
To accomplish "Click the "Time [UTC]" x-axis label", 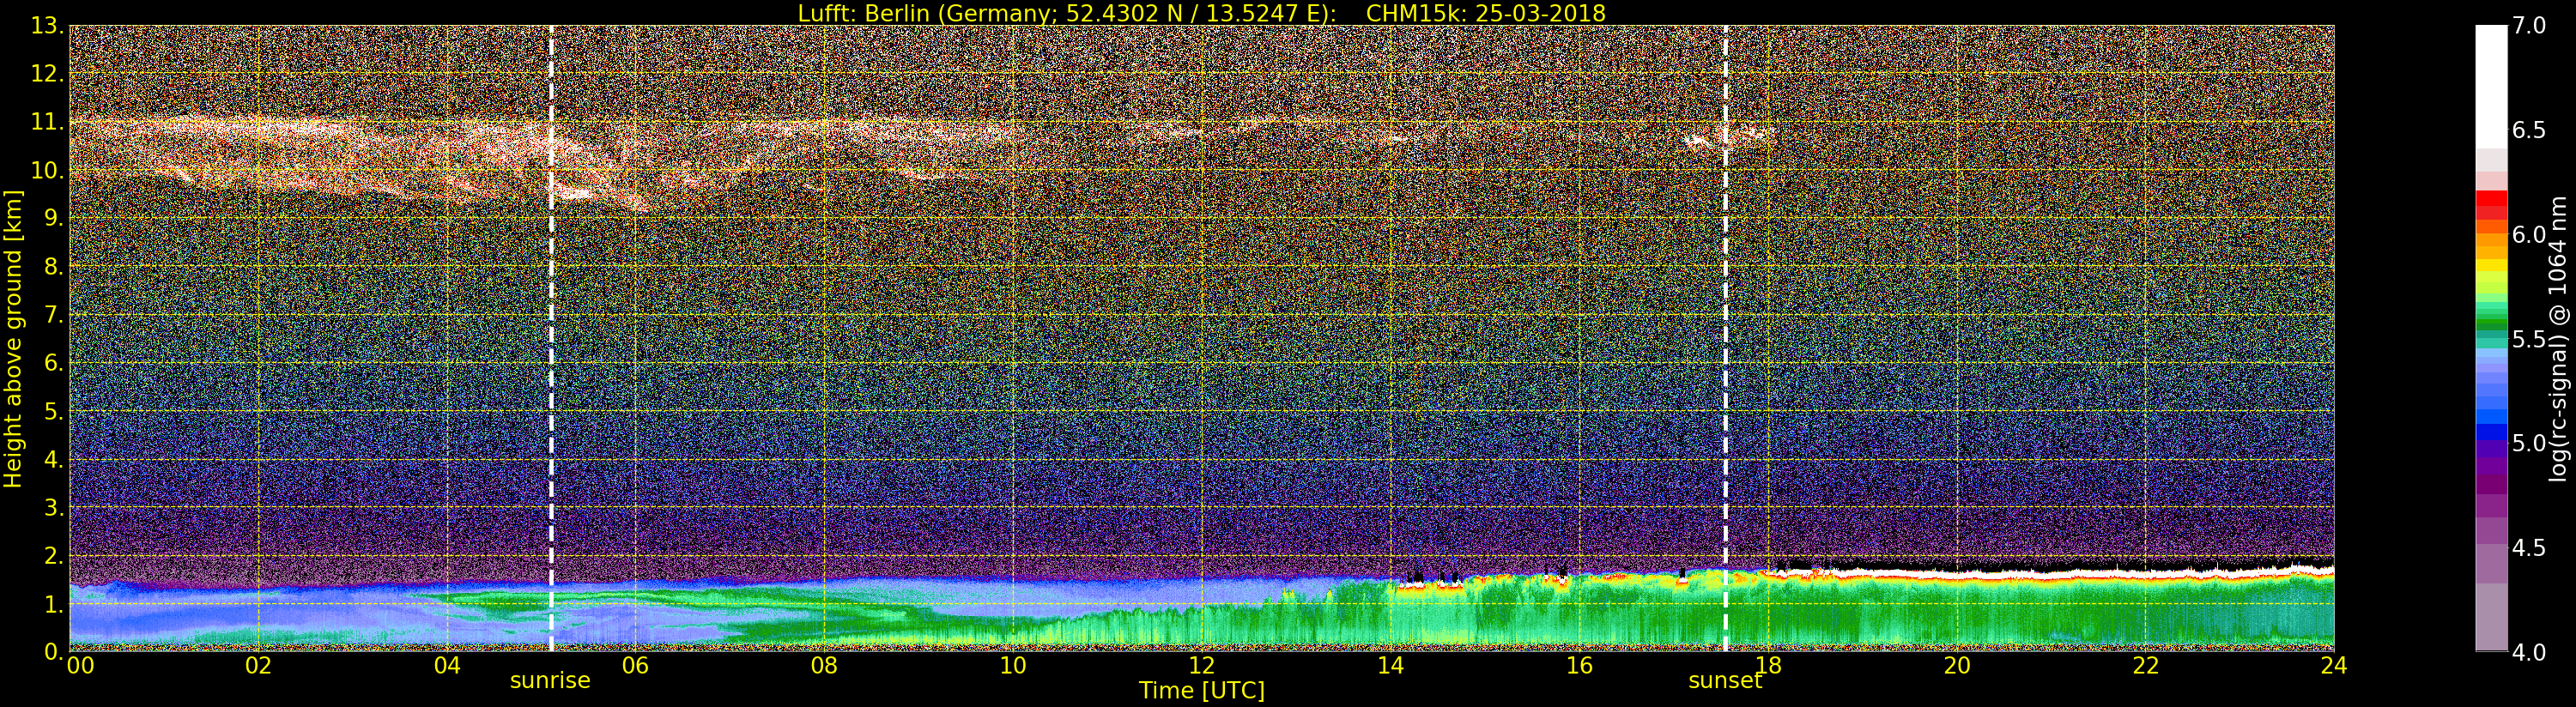I will (1201, 691).
